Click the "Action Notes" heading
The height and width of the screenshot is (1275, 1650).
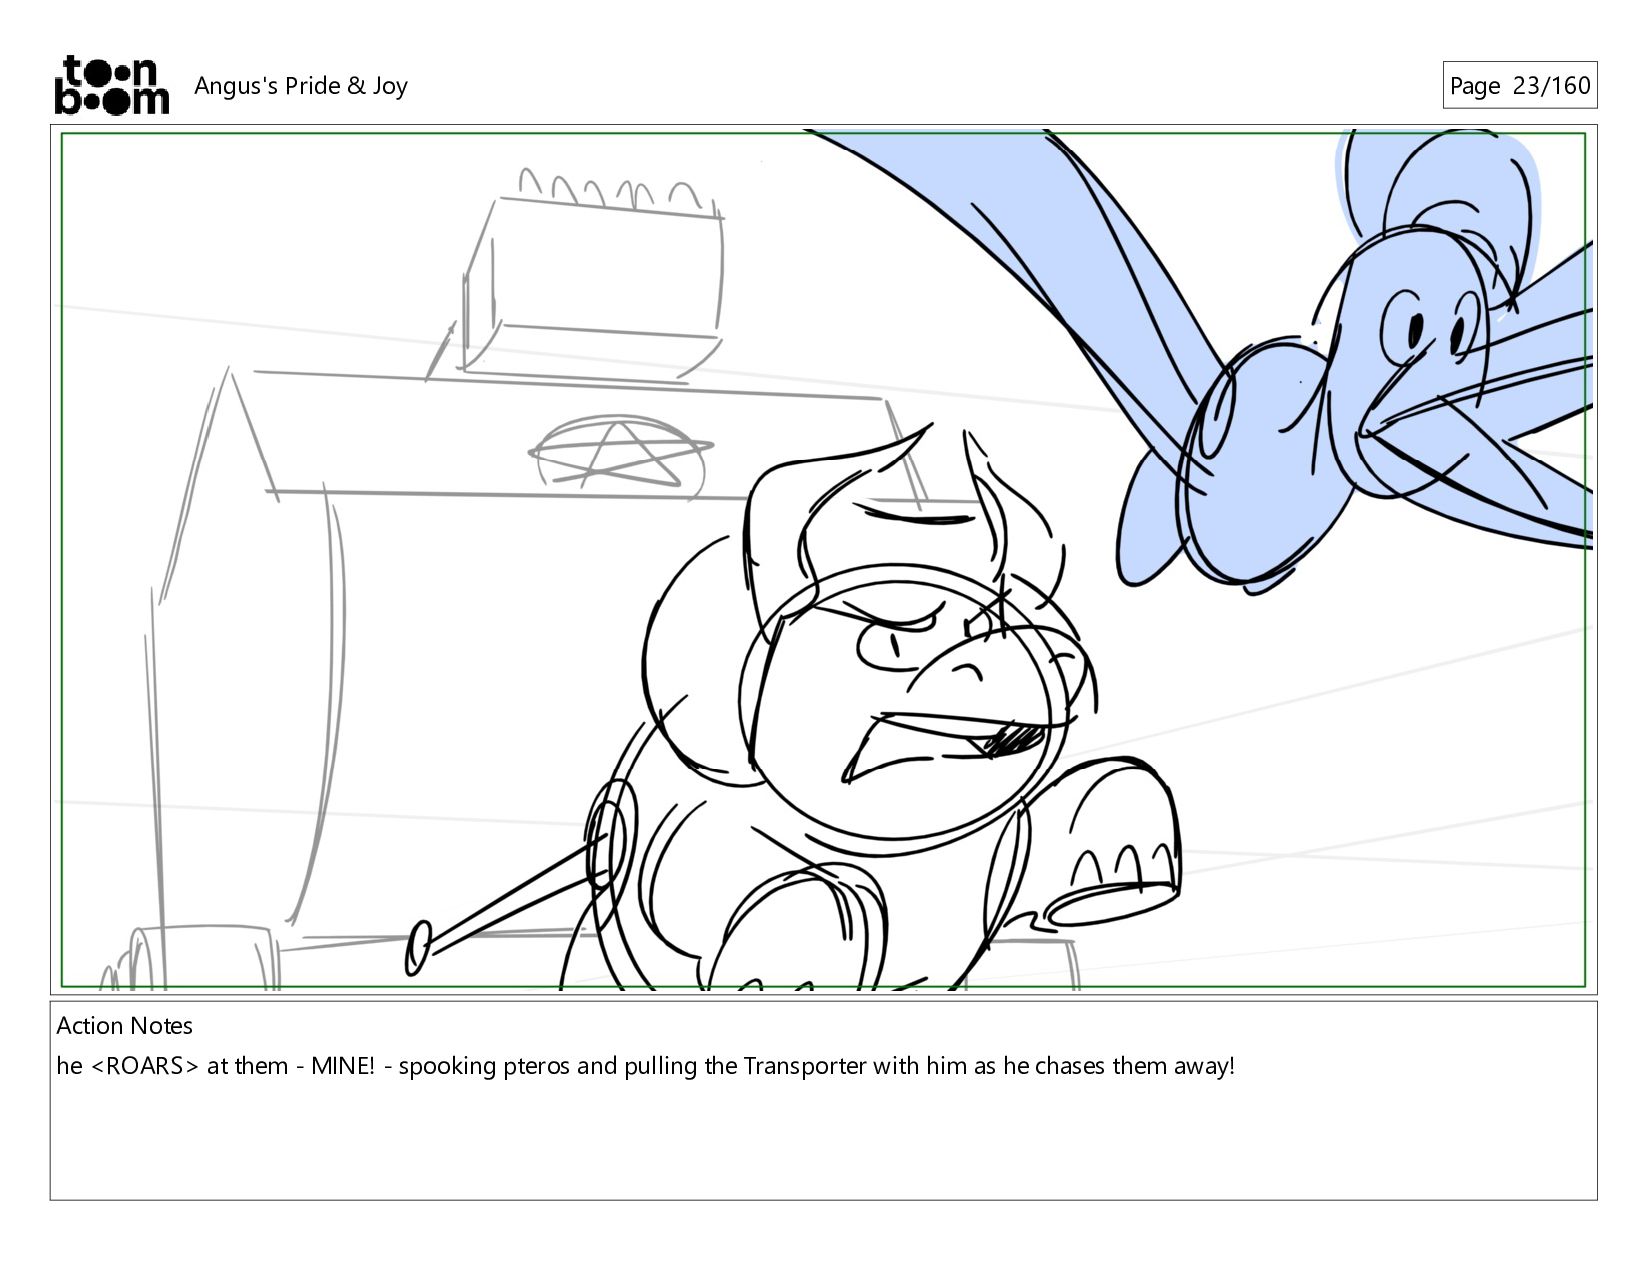click(124, 1026)
